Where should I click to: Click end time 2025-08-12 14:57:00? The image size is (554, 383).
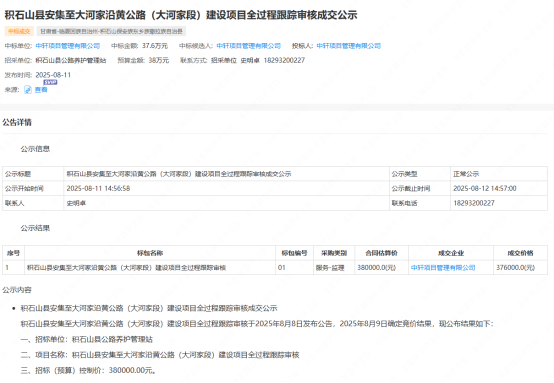[x=485, y=188]
